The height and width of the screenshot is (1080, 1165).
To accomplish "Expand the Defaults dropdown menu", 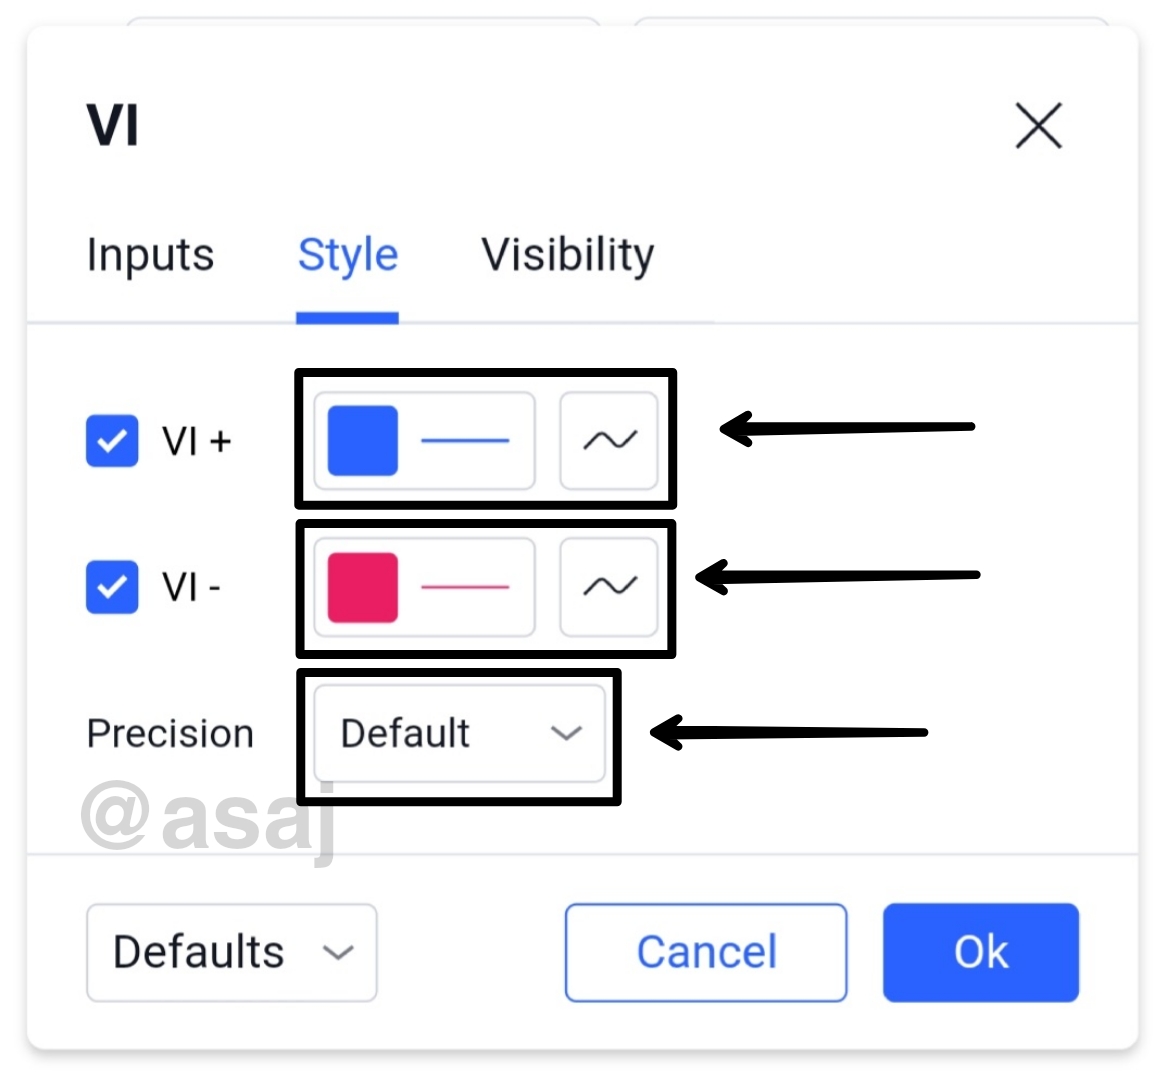I will pyautogui.click(x=231, y=952).
